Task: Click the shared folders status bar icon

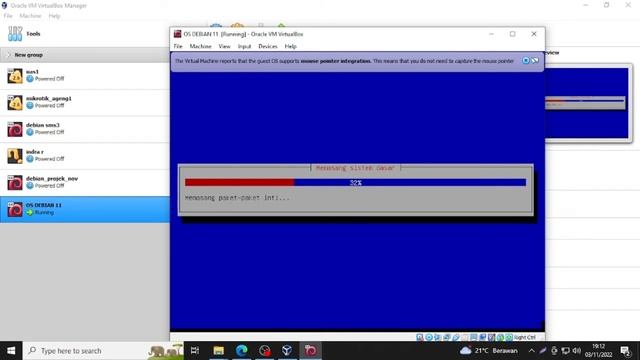Action: pyautogui.click(x=465, y=337)
